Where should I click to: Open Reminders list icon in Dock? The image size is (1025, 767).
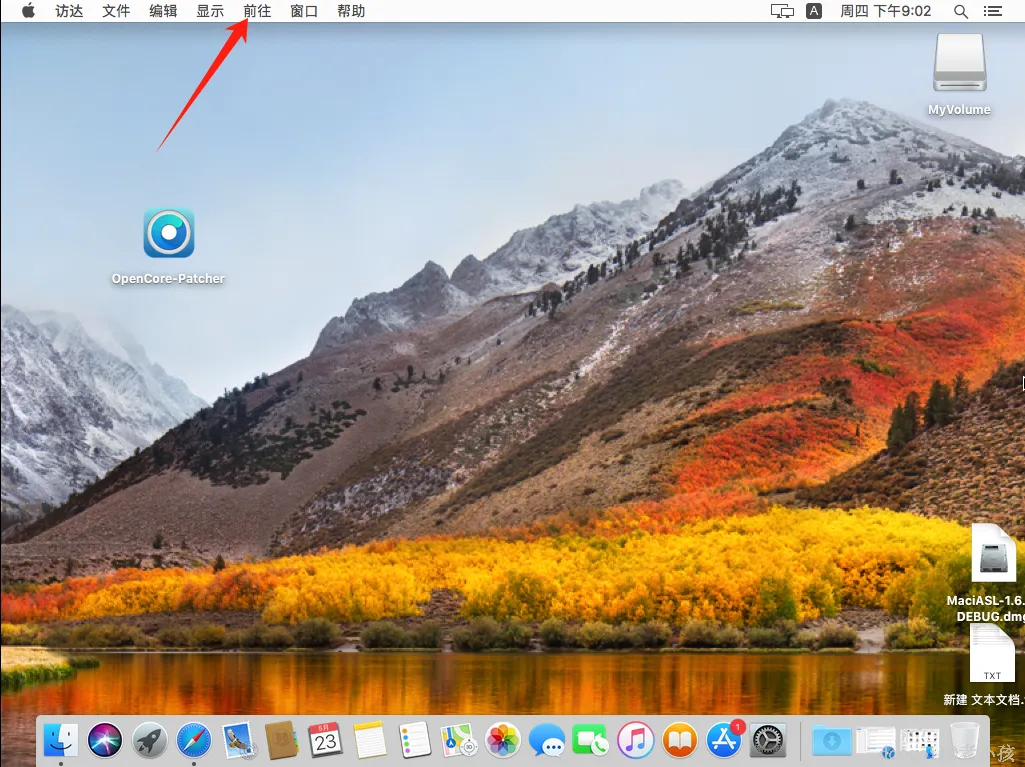click(x=414, y=740)
